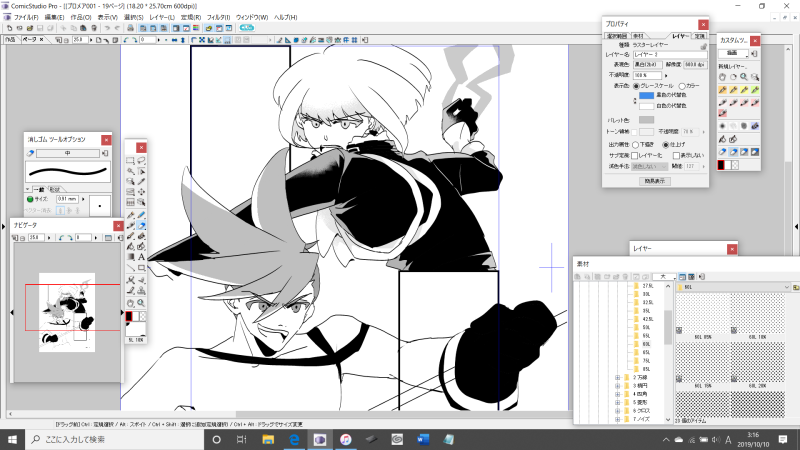Viewport: 800px width, 450px height.
Task: Select the グレースケール radio button
Action: [636, 86]
